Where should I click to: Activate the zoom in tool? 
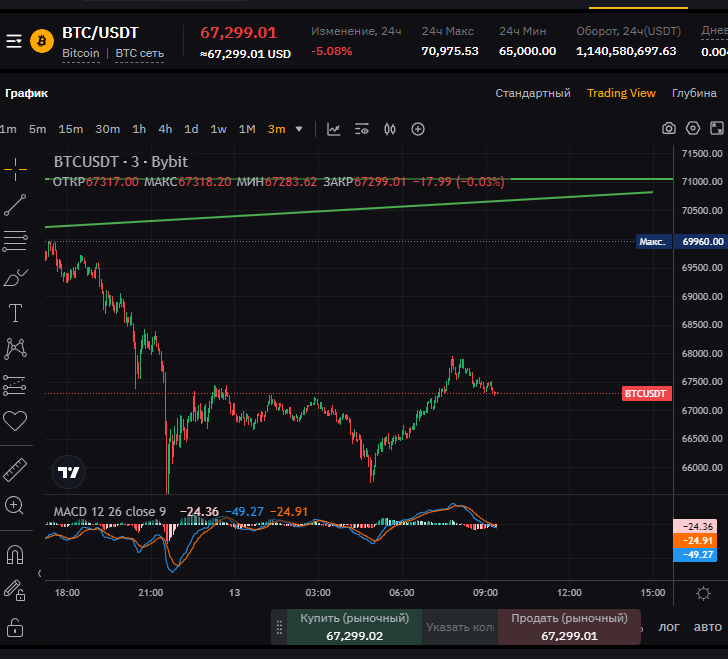(x=14, y=505)
